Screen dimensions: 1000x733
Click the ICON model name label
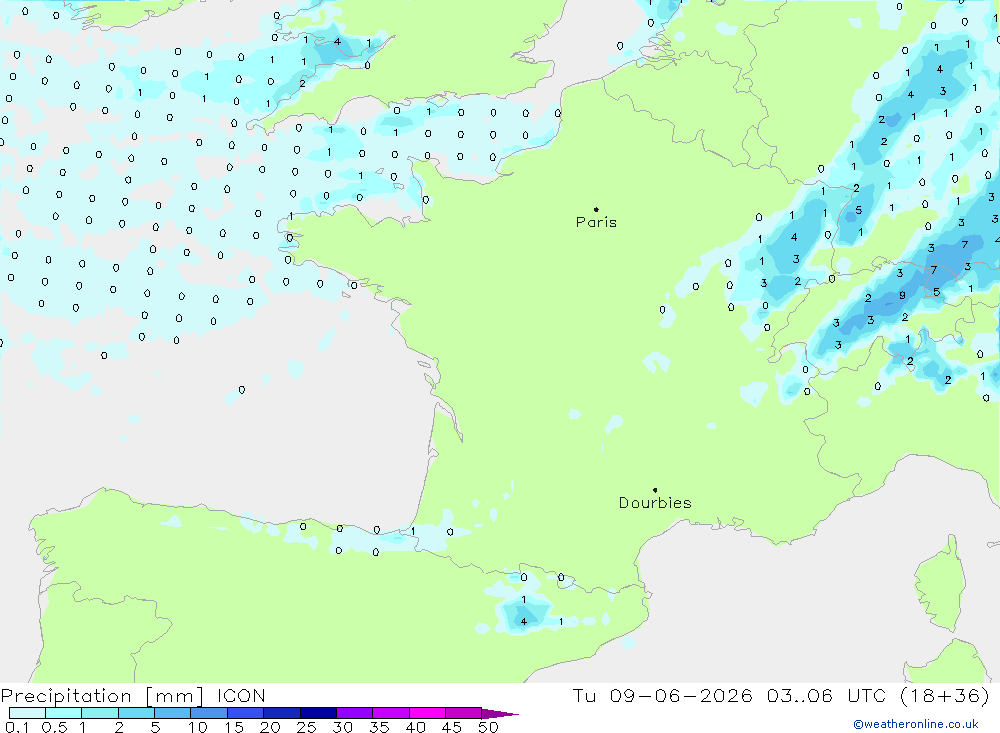(241, 696)
